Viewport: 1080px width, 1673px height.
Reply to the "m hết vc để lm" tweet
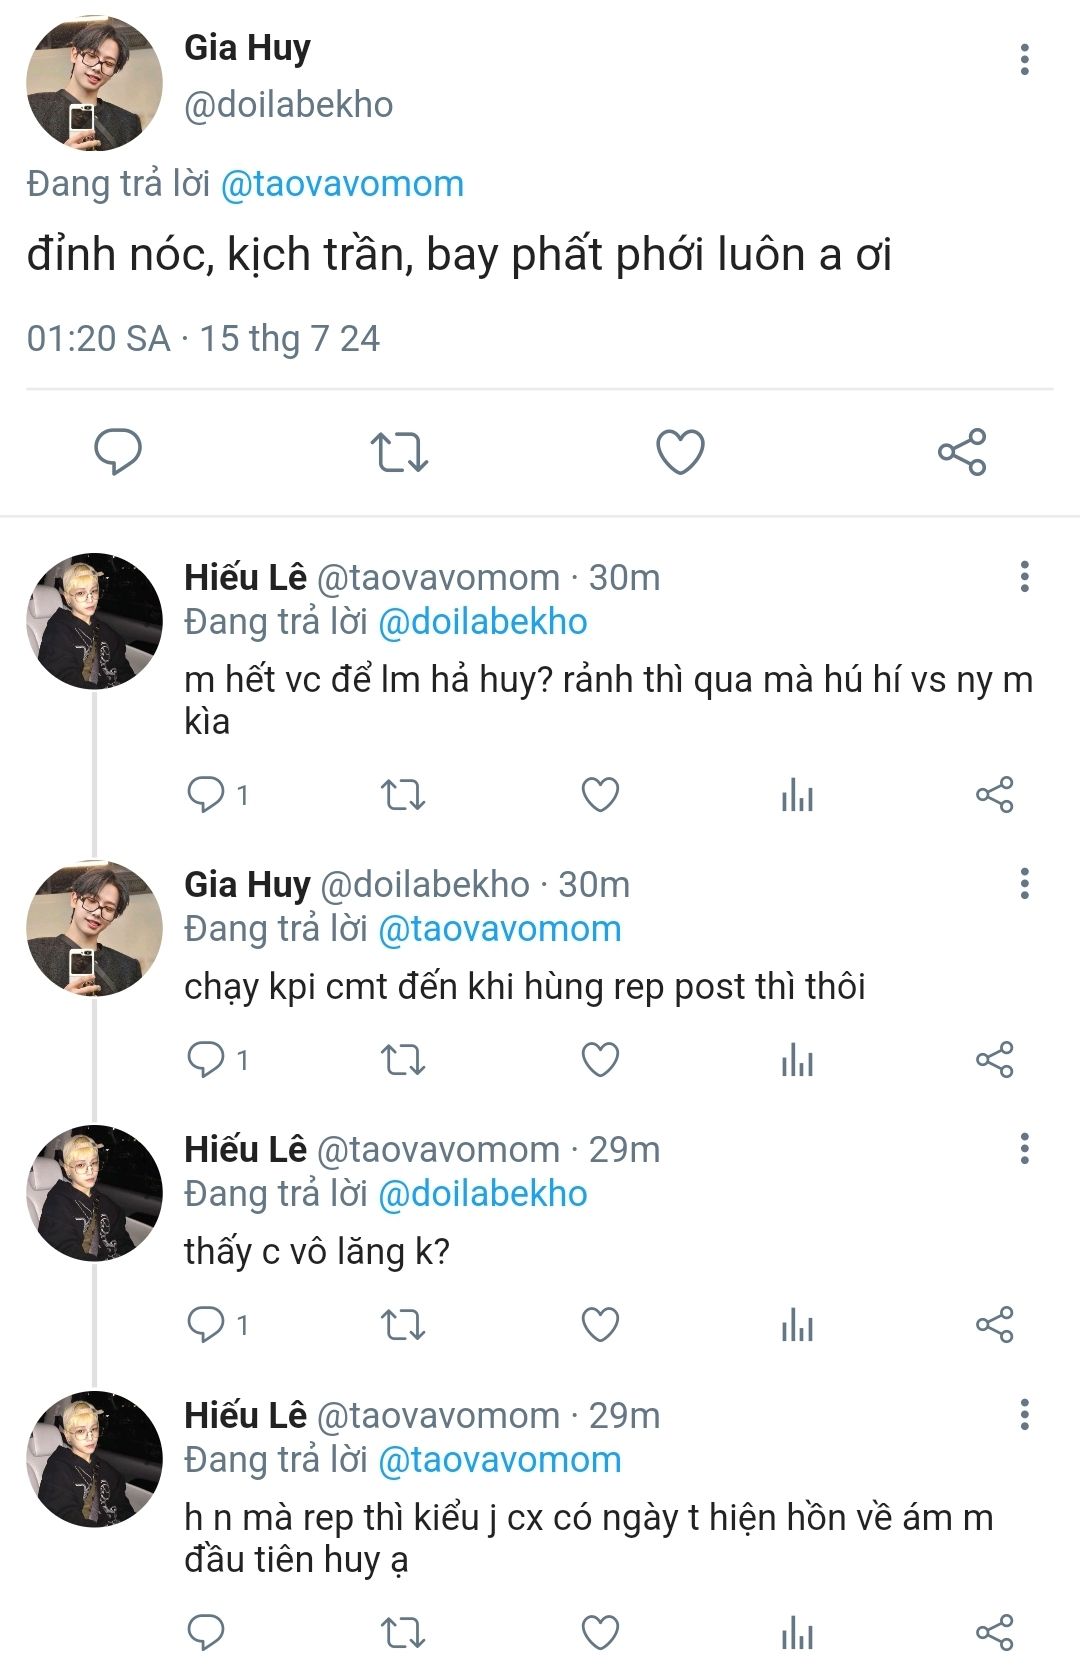pyautogui.click(x=207, y=795)
